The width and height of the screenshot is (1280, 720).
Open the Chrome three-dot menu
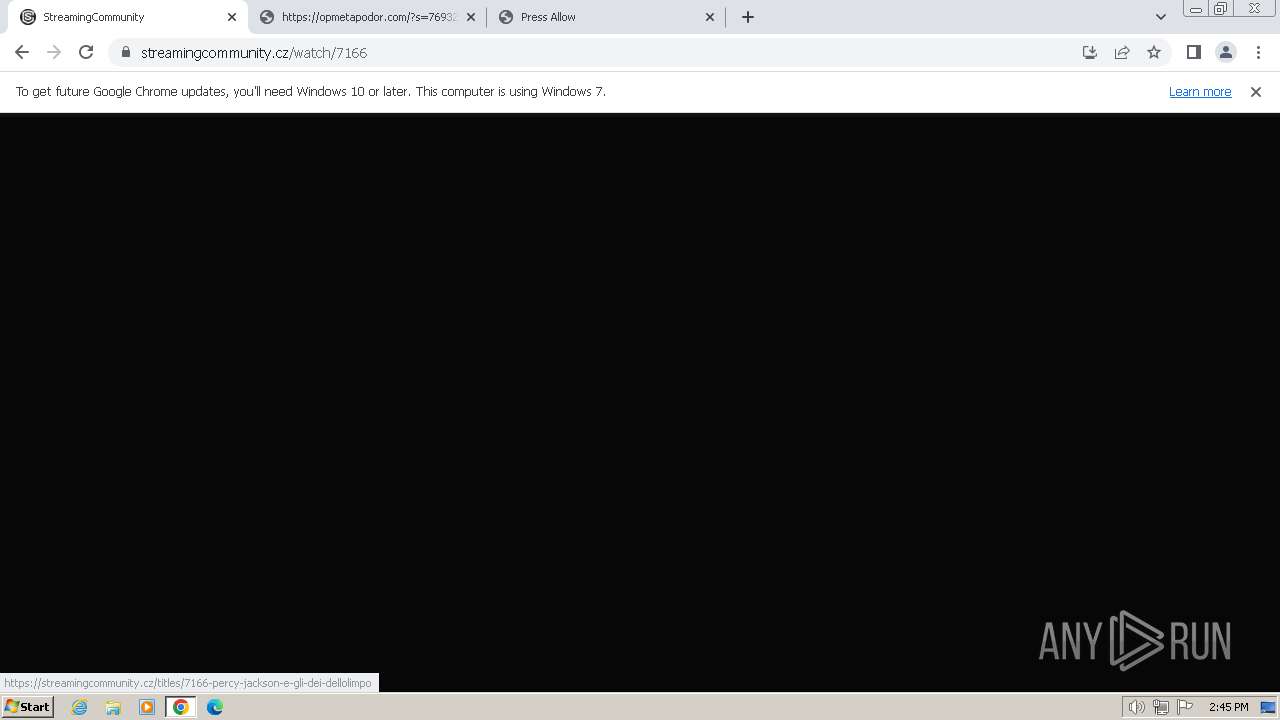(x=1258, y=52)
